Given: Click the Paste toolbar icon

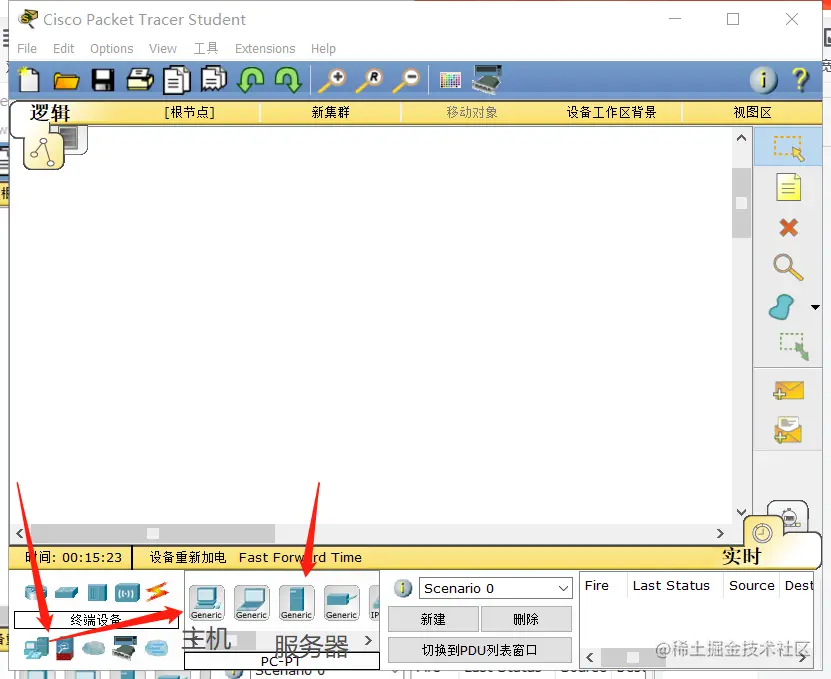Looking at the screenshot, I should [x=214, y=78].
